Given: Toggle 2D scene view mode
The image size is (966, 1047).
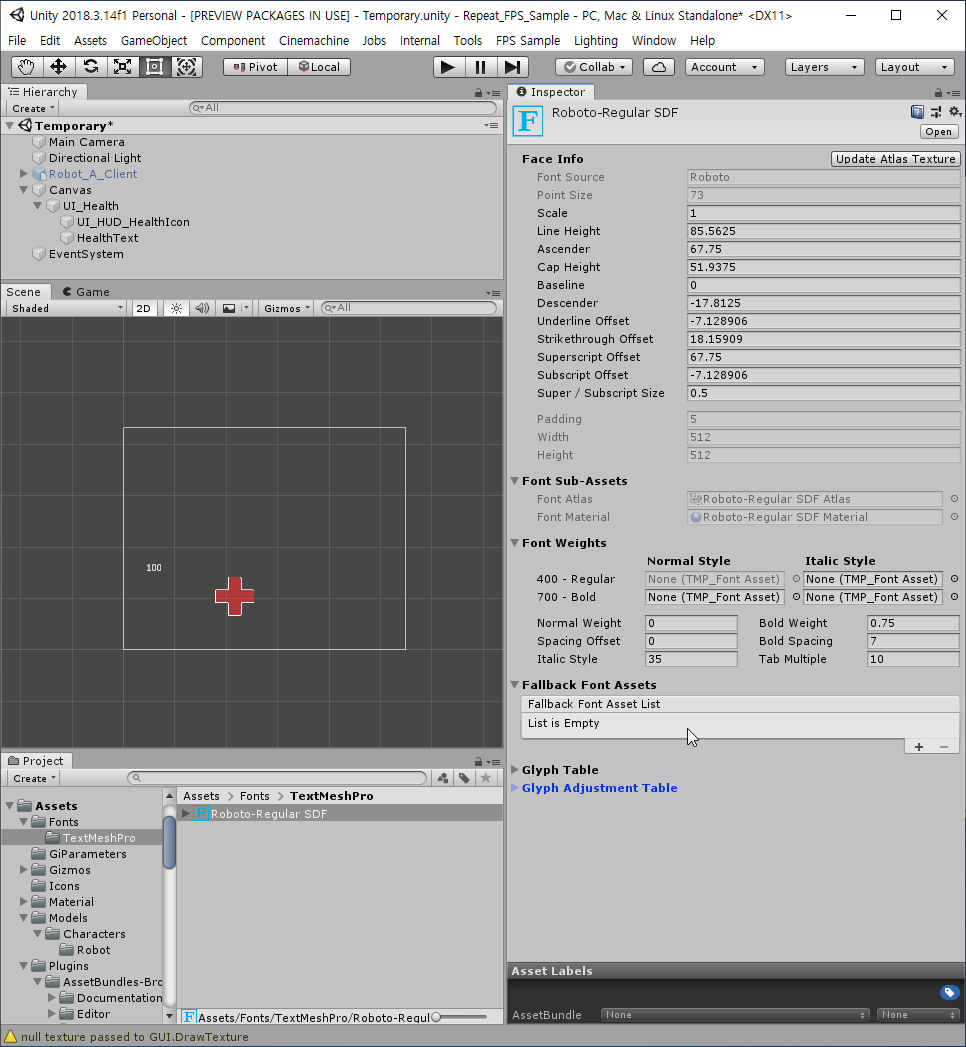Looking at the screenshot, I should (144, 308).
